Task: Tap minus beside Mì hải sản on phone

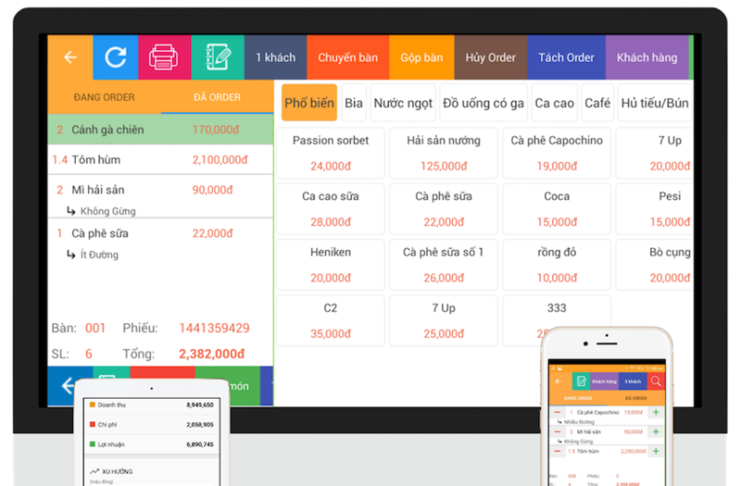Action: point(557,432)
